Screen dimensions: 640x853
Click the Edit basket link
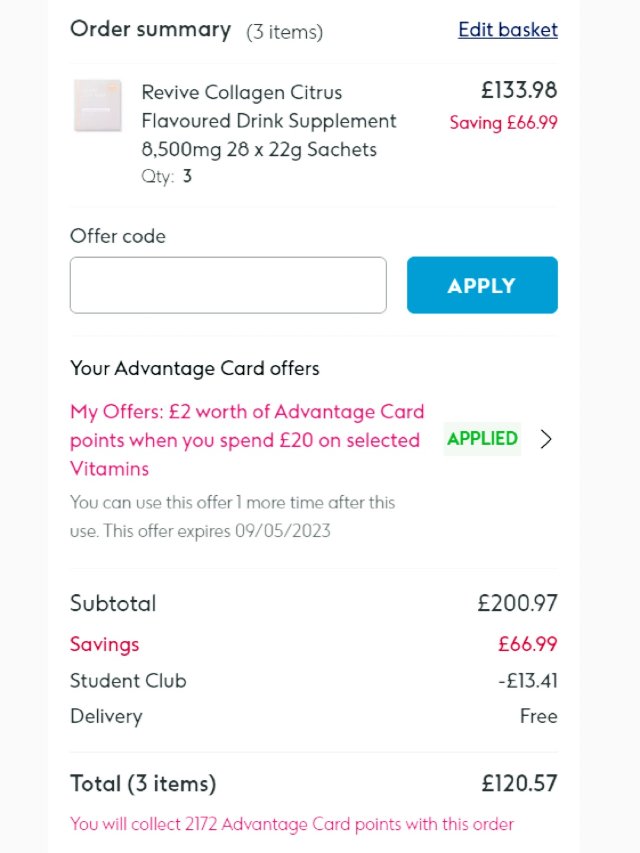507,30
